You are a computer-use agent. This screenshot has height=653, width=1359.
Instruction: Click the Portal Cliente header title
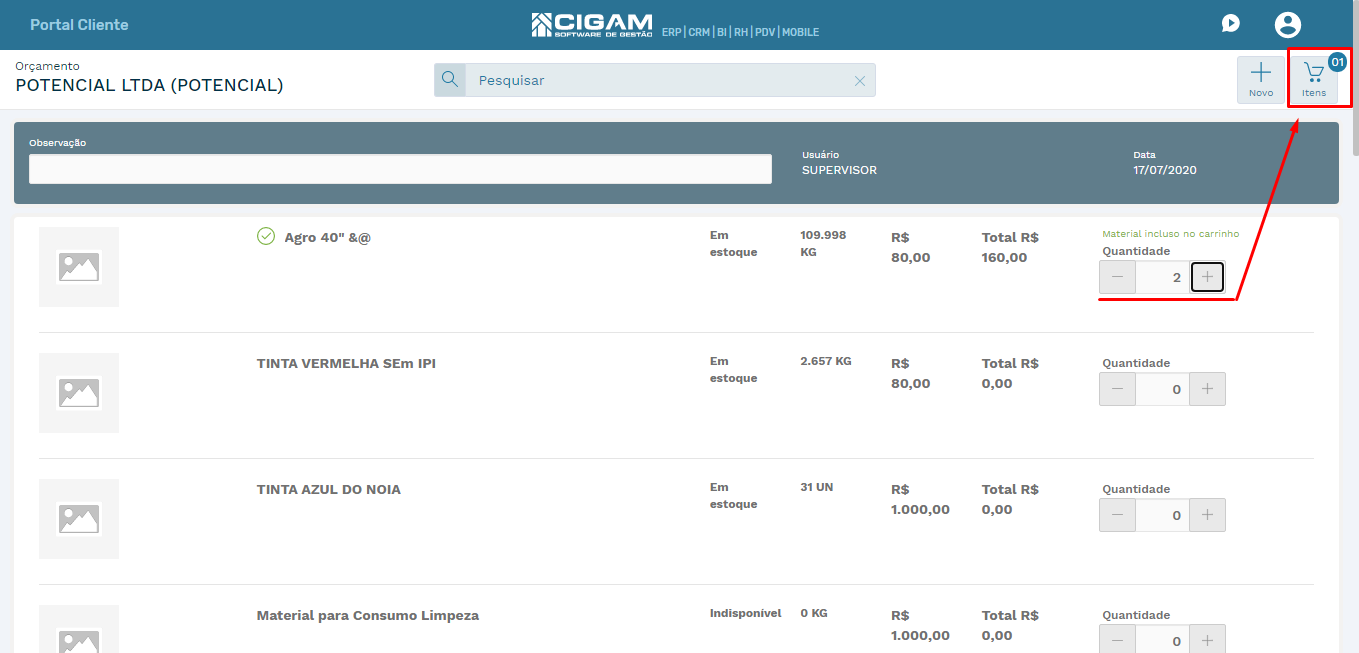tap(79, 24)
